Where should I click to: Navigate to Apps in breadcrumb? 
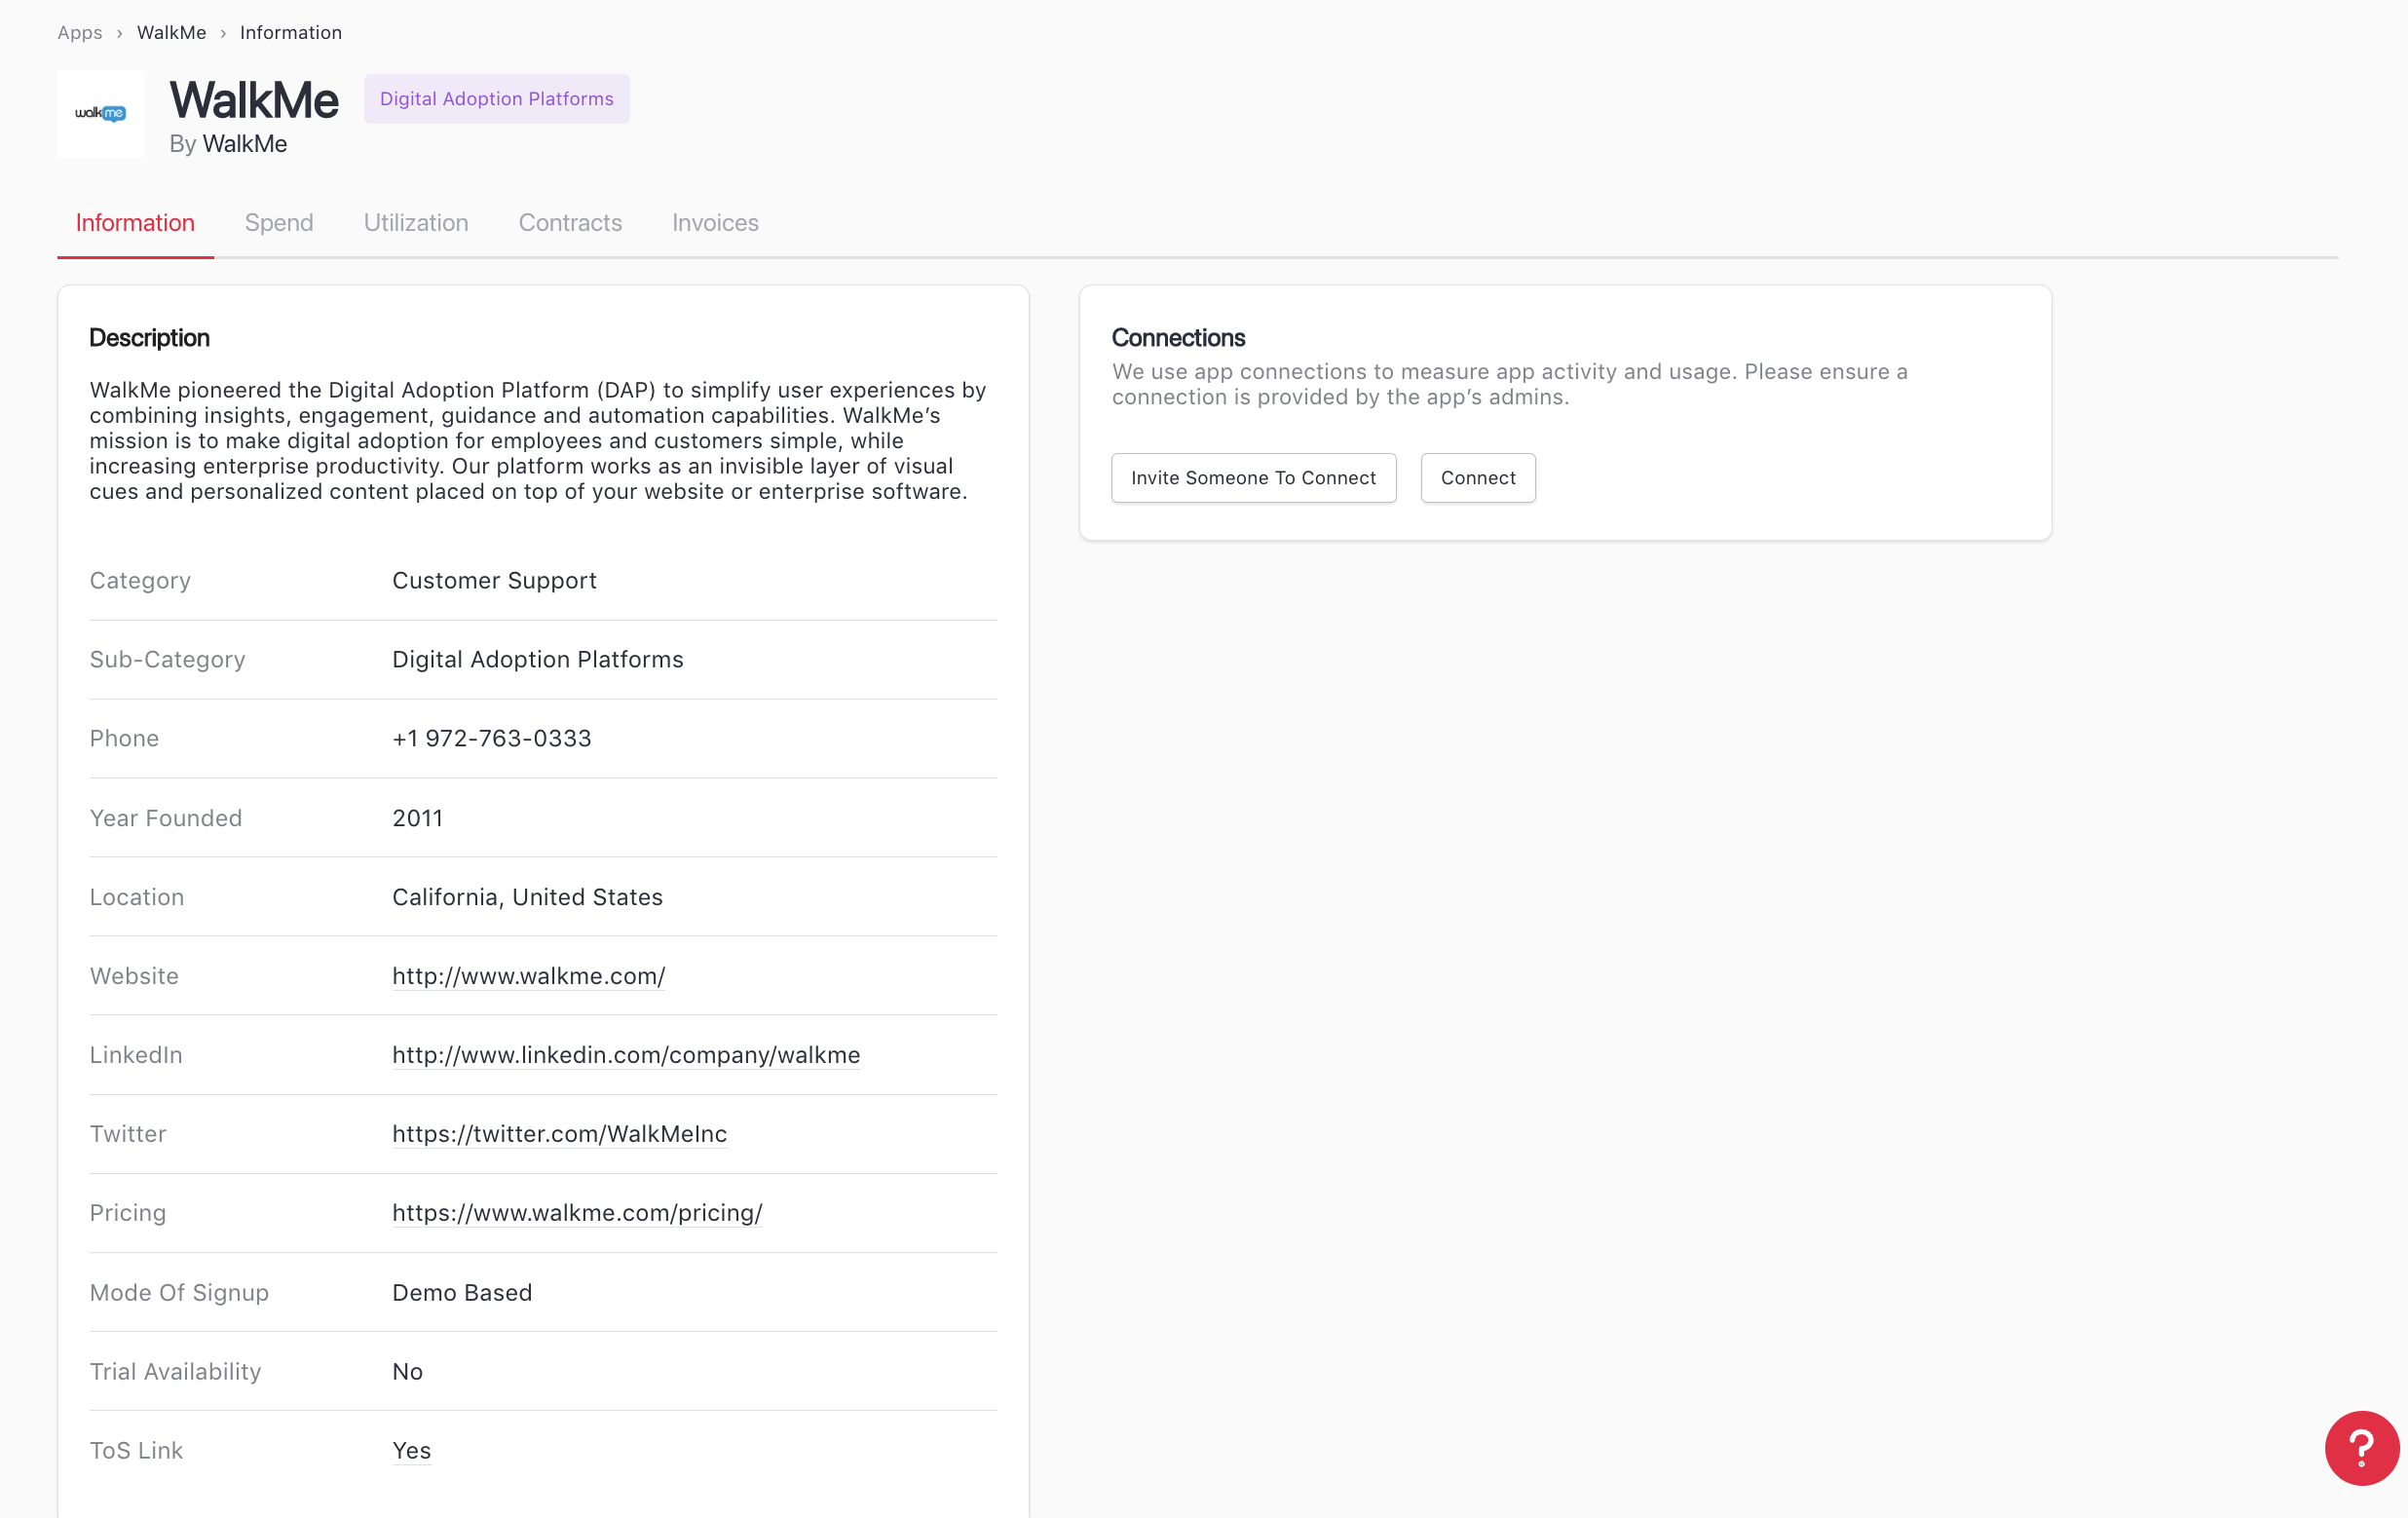(79, 32)
